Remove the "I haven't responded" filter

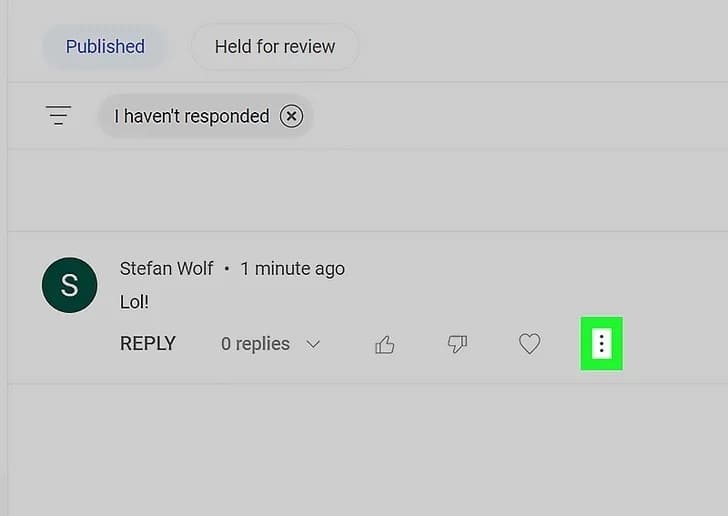click(x=291, y=116)
